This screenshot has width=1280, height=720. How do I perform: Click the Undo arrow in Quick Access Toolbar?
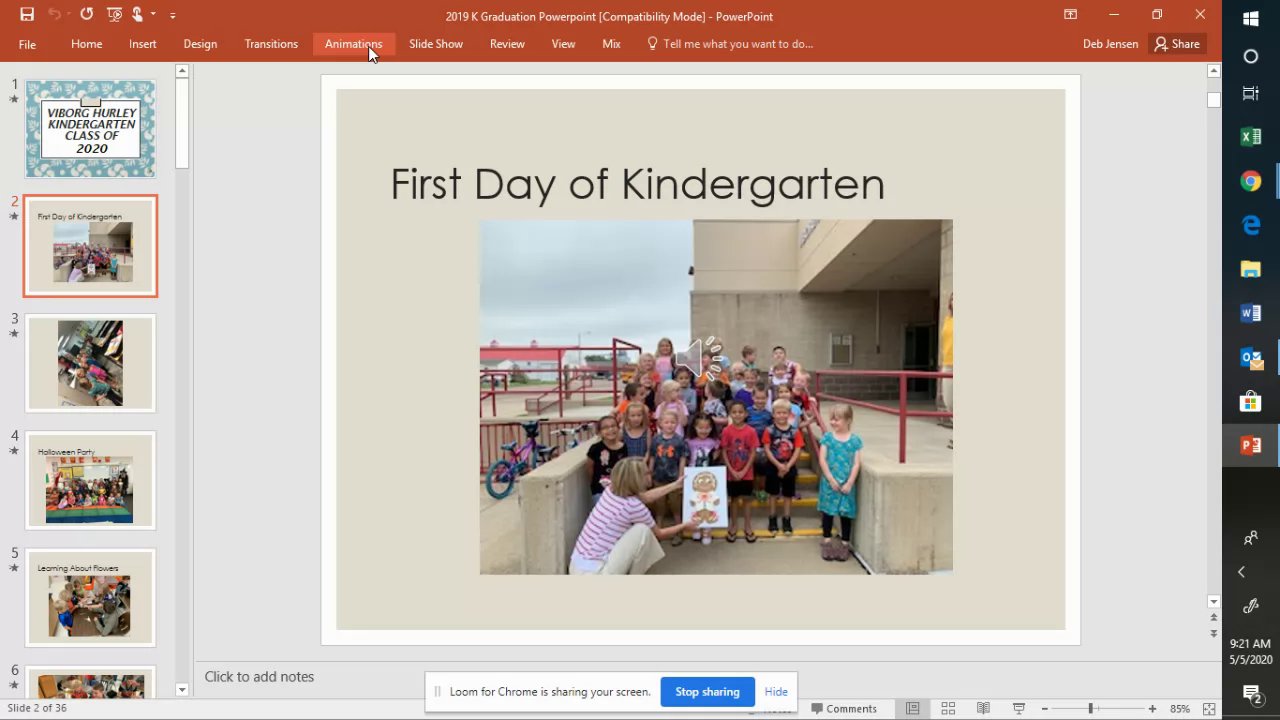(55, 15)
